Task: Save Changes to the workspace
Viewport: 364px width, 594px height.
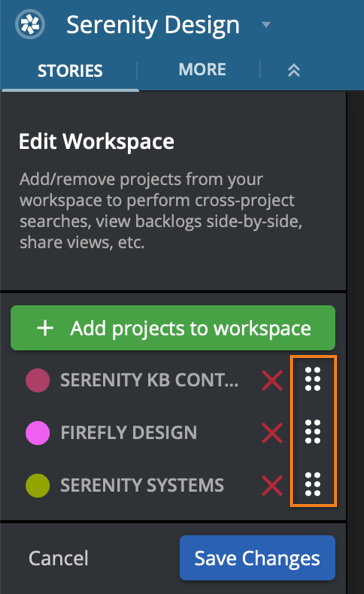Action: (258, 558)
